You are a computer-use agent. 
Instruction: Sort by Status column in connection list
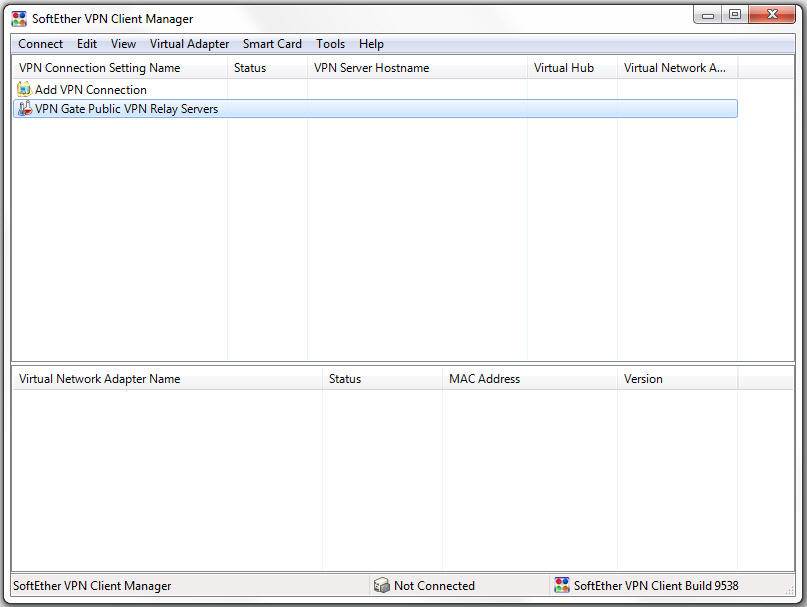[x=267, y=67]
